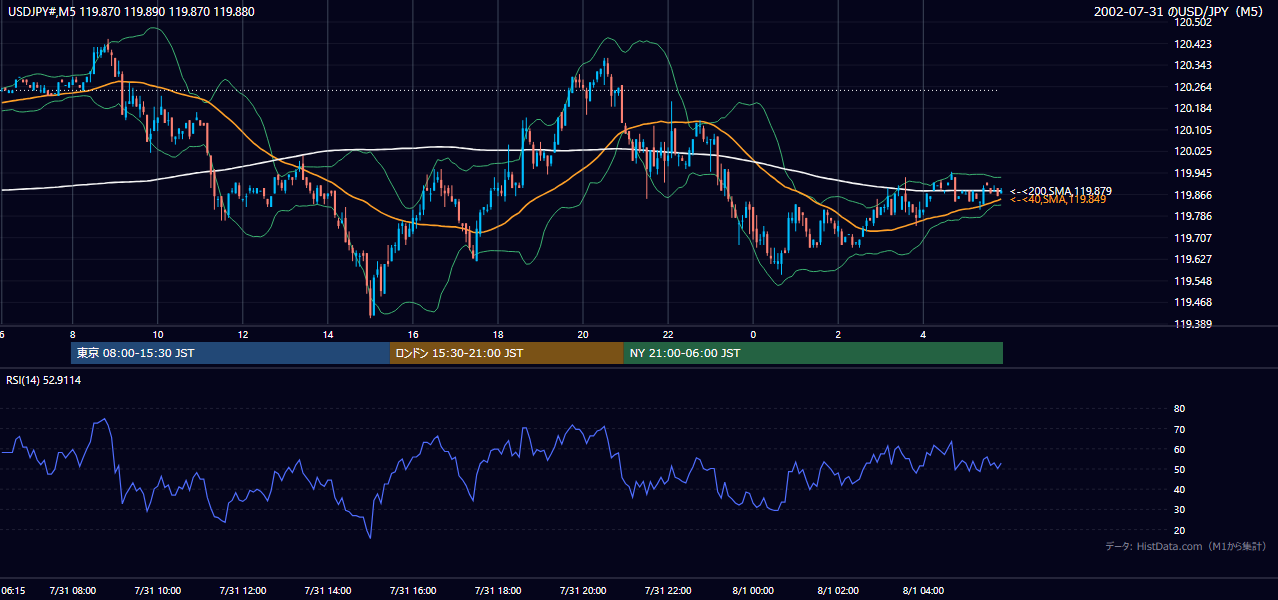Click price axis label 119.548
This screenshot has width=1278, height=600.
[x=1193, y=281]
